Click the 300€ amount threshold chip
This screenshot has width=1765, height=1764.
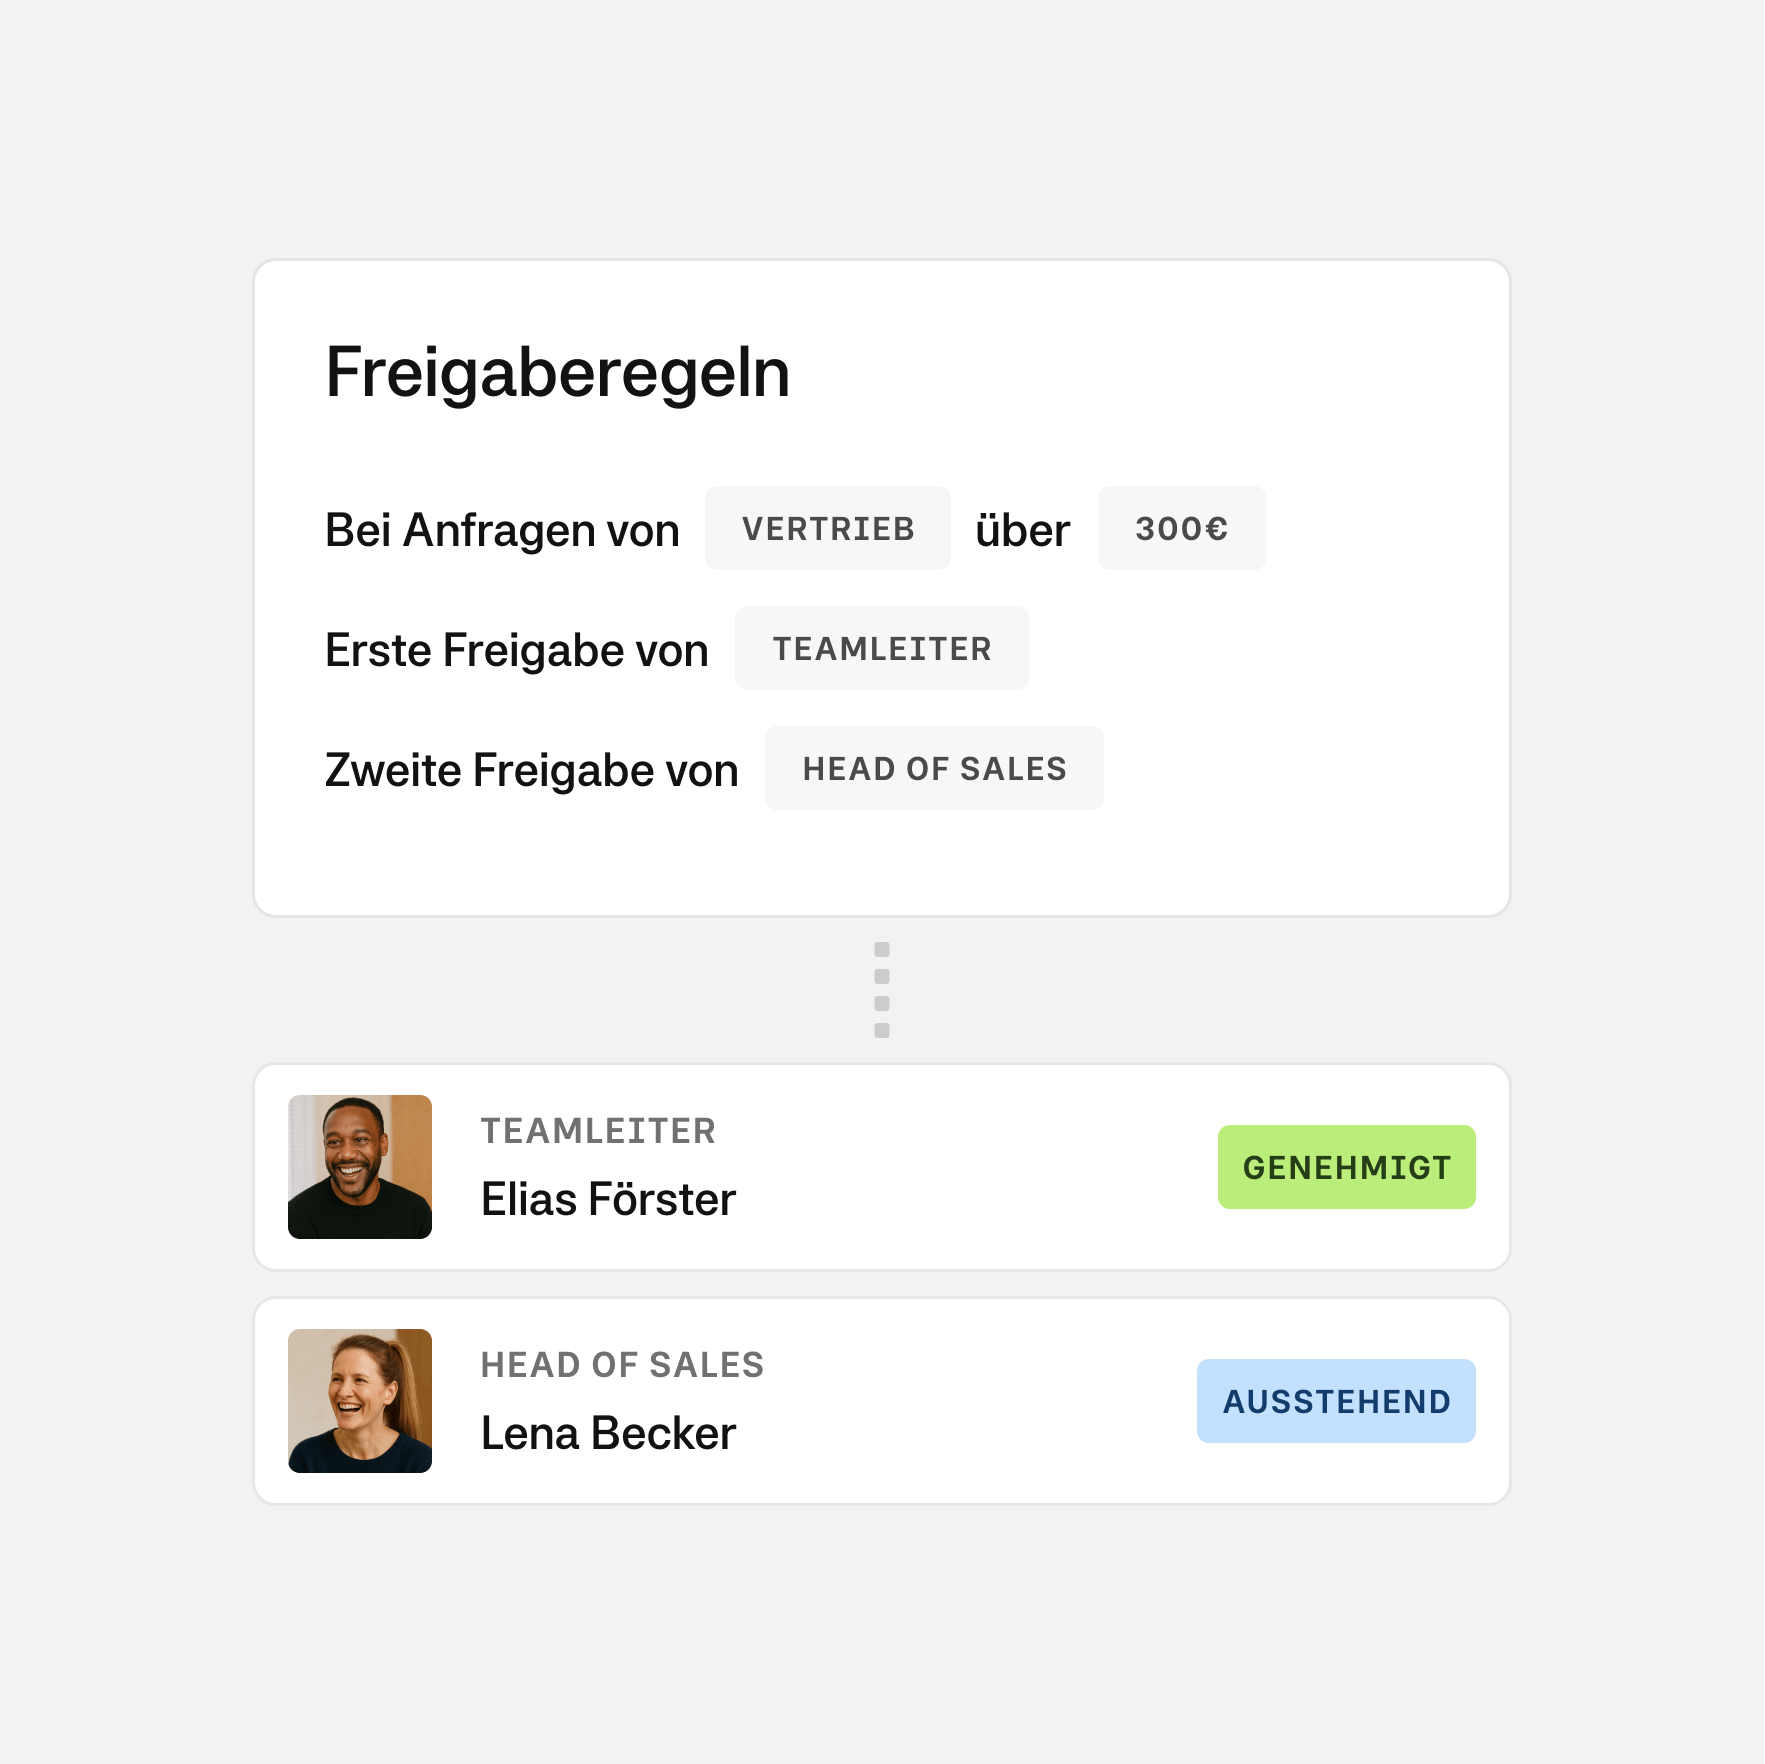click(x=1181, y=529)
